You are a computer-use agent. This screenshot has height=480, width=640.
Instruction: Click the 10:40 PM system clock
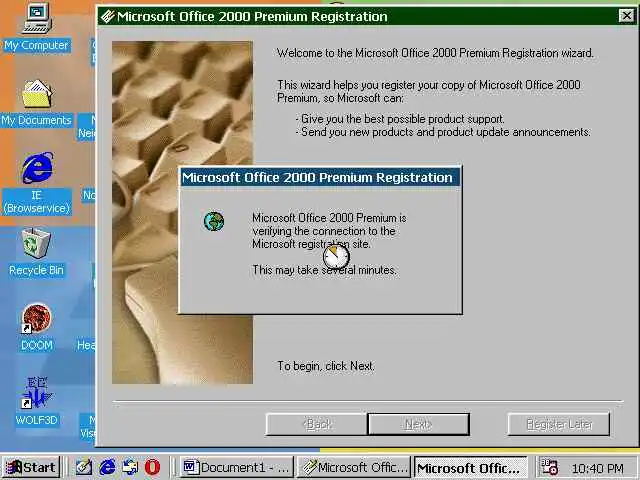pyautogui.click(x=598, y=468)
